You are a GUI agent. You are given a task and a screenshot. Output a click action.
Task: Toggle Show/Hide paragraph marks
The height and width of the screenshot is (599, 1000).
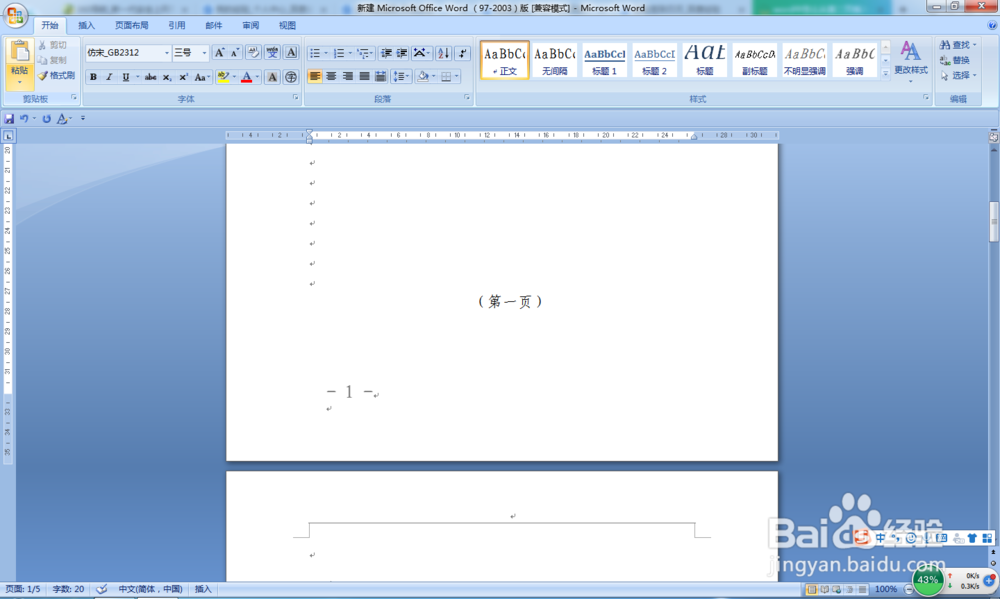(463, 54)
